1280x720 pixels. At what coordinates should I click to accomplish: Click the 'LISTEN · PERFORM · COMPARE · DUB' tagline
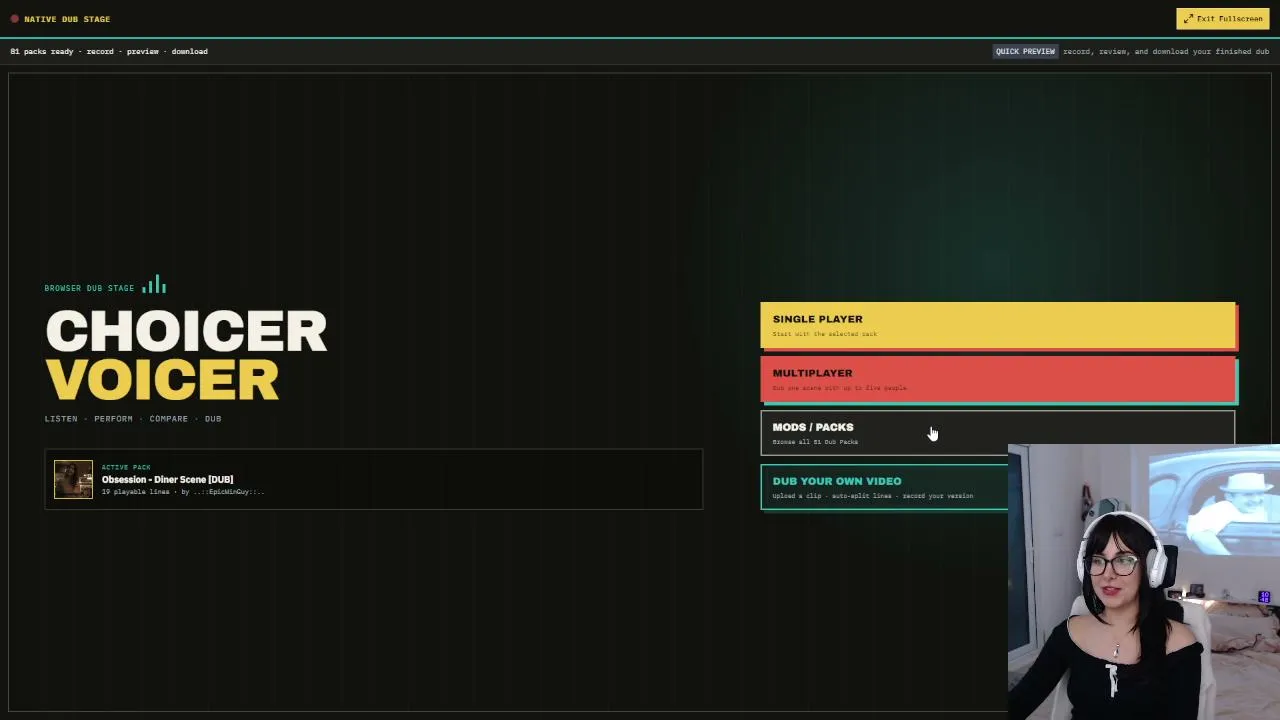coord(133,418)
